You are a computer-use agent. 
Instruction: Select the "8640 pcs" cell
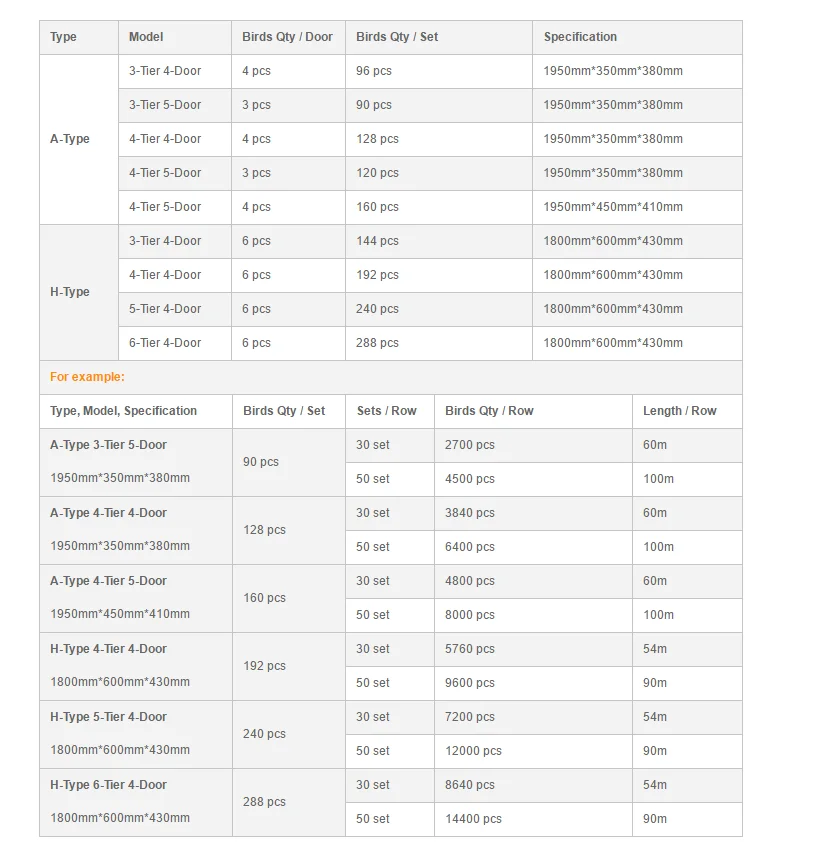[x=469, y=785]
